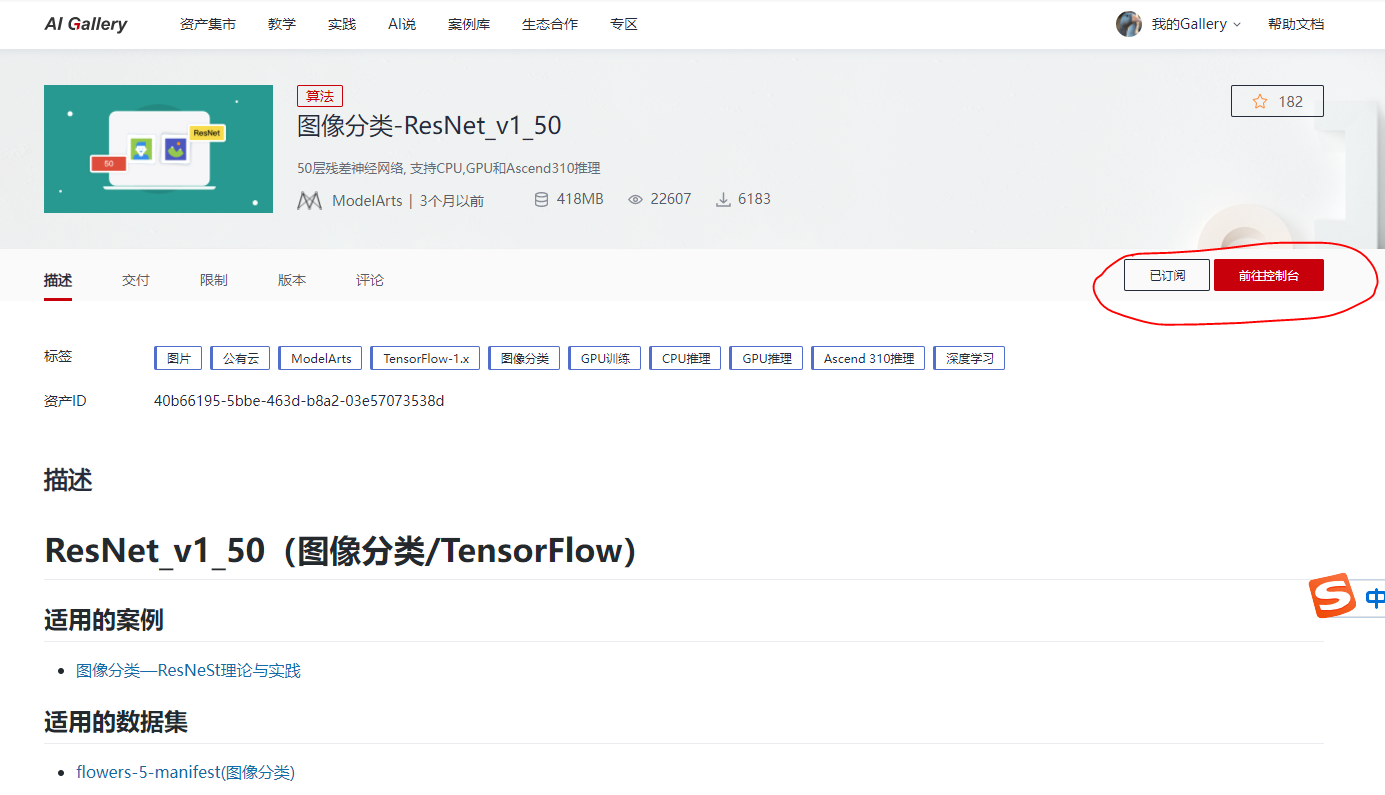Click the CPU推理 tag

685,358
